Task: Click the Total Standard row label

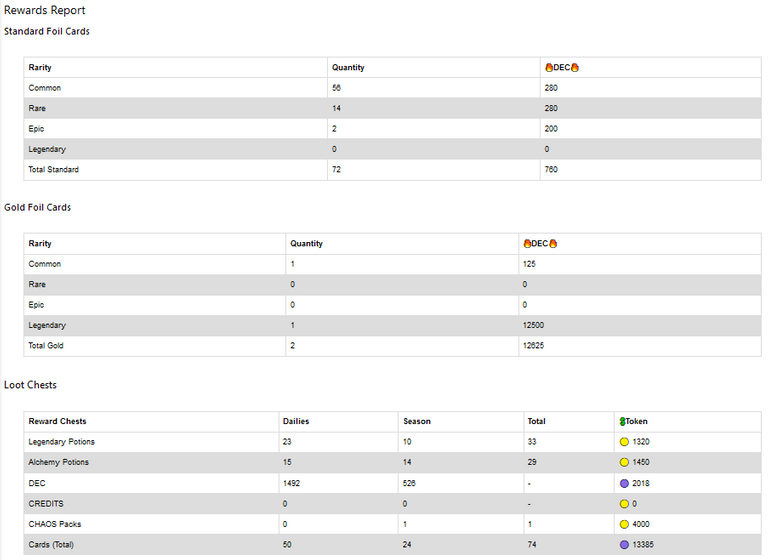Action: coord(53,170)
